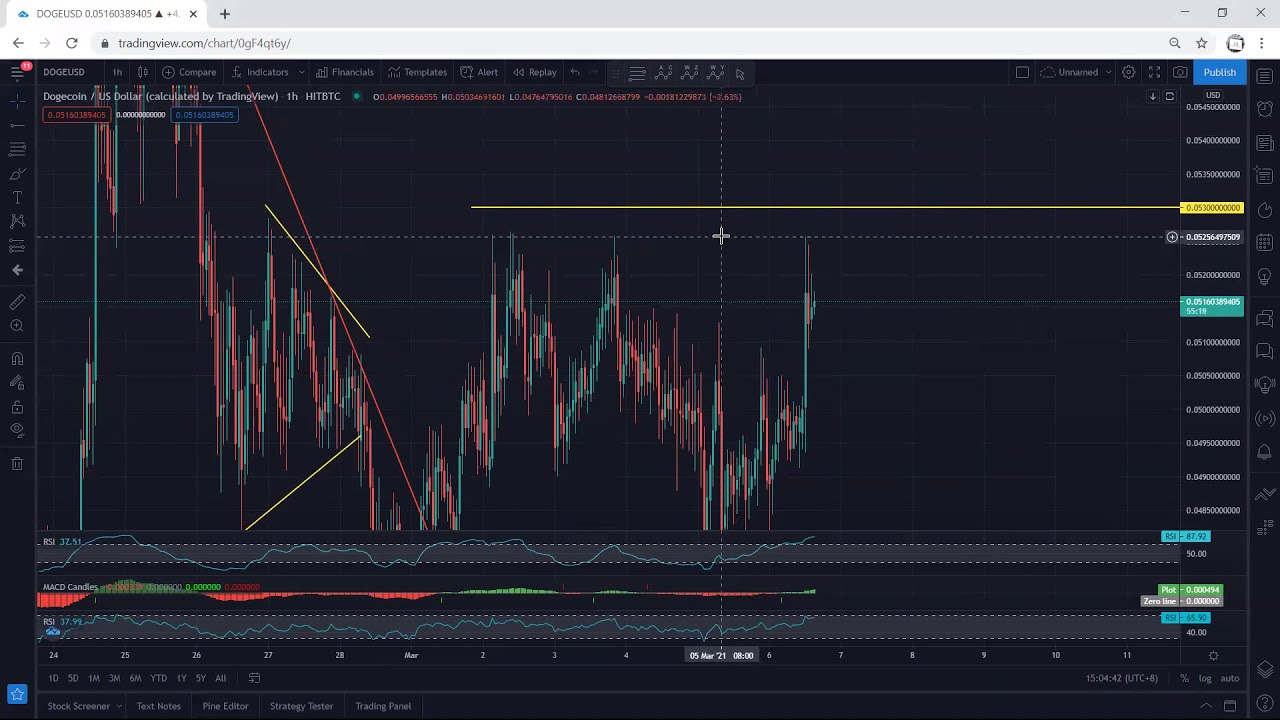Image resolution: width=1280 pixels, height=720 pixels.
Task: Open the public chats panel icon
Action: [x=1265, y=318]
